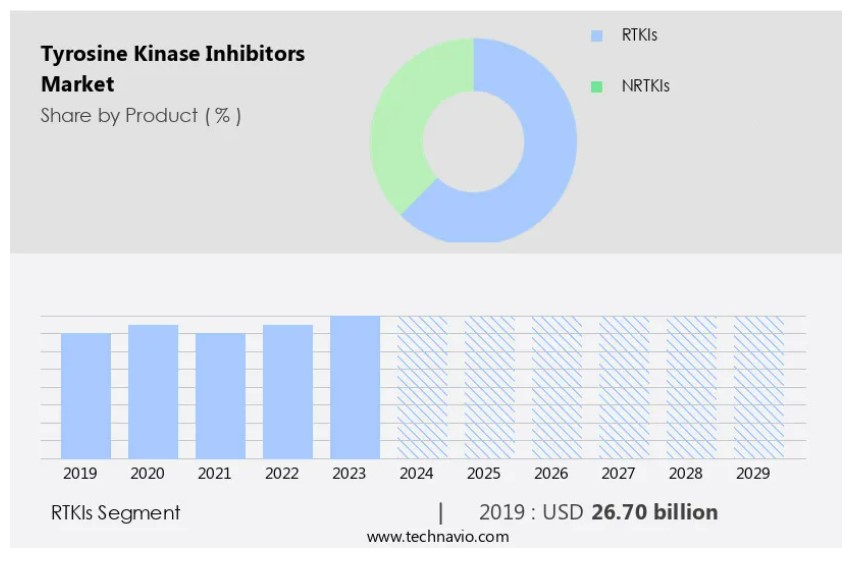Click the hatched 2028 forecast bar
Image resolution: width=858 pixels, height=561 pixels.
click(x=691, y=388)
